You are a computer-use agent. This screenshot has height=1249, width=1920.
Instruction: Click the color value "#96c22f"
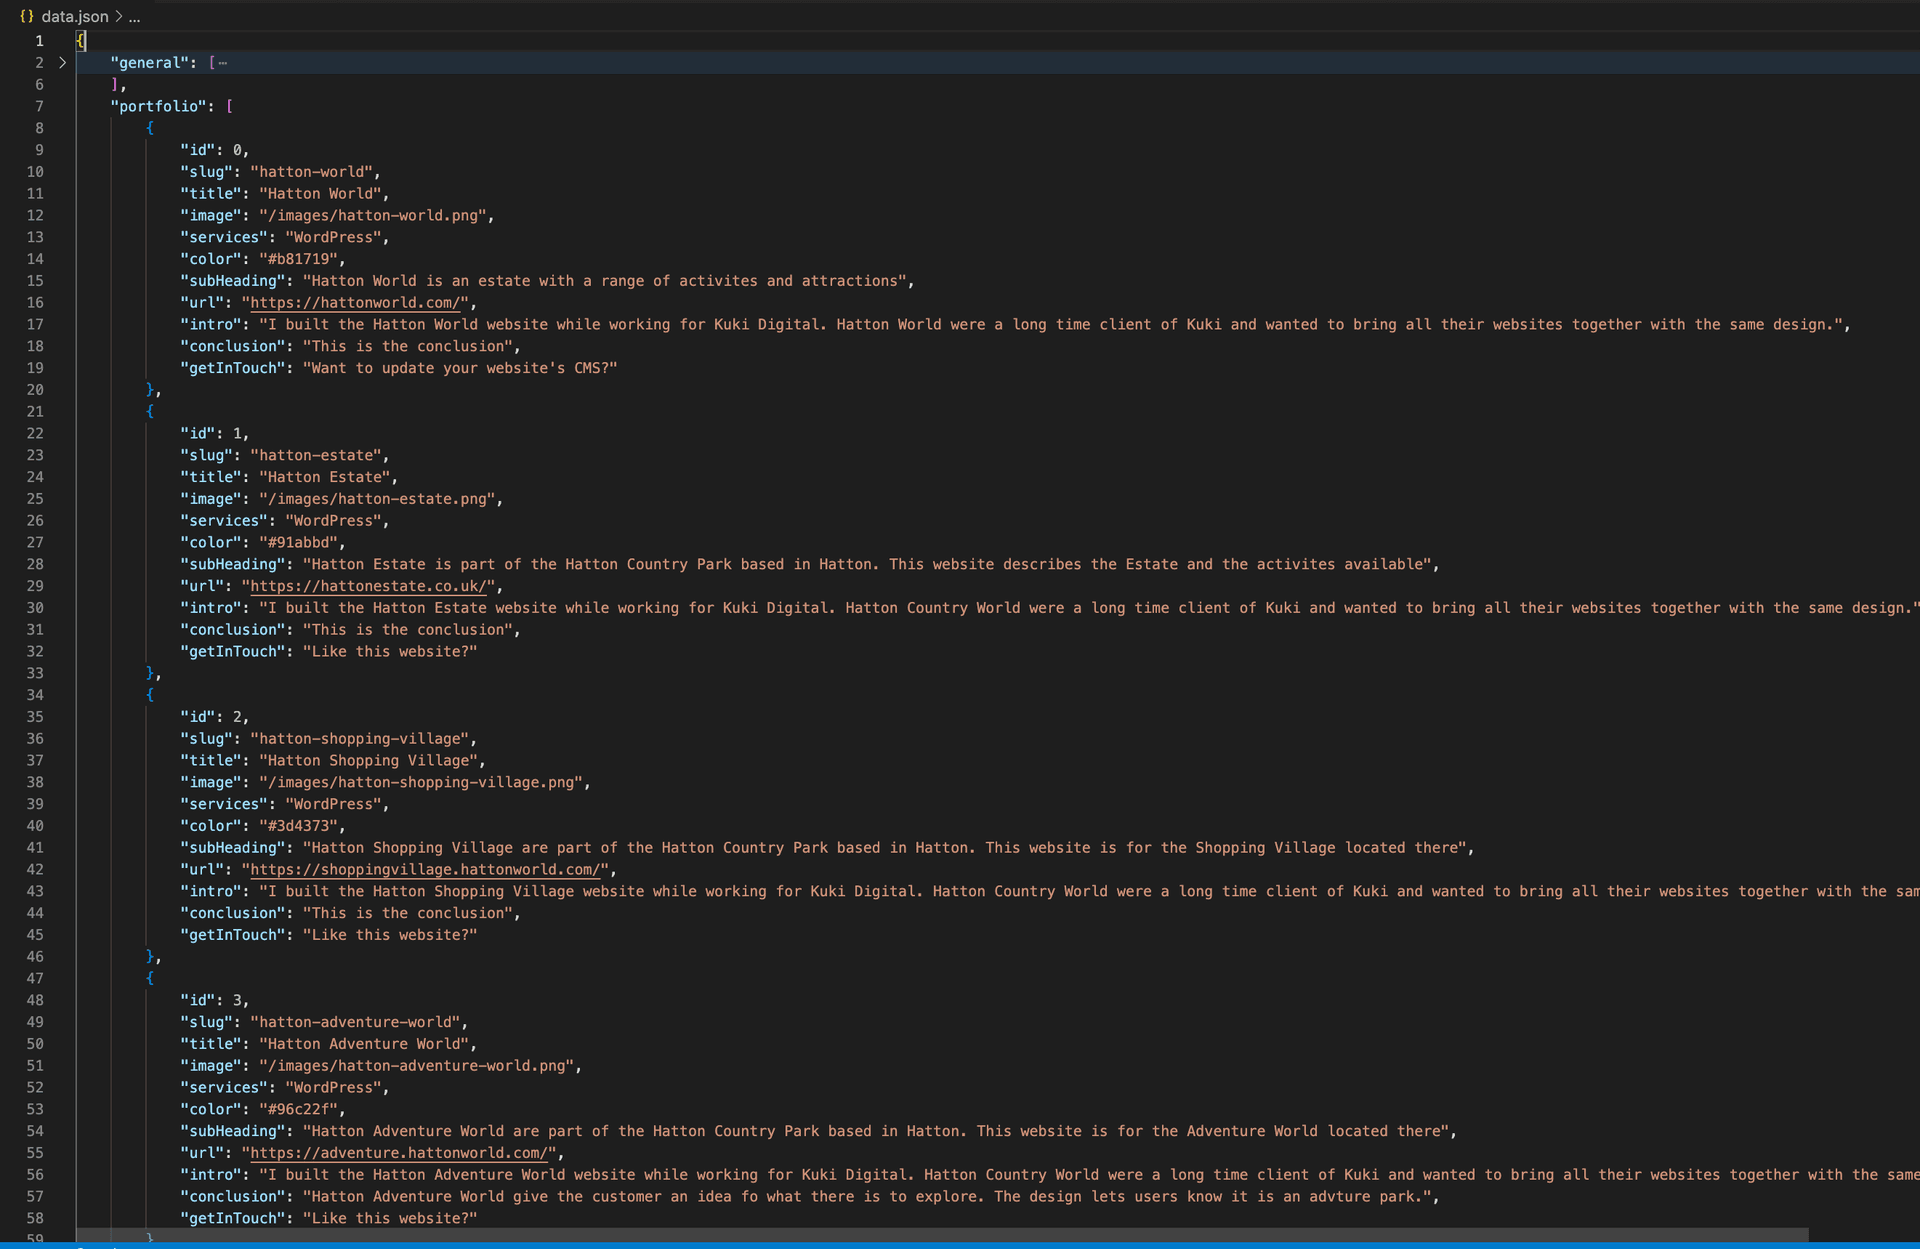click(x=298, y=1110)
